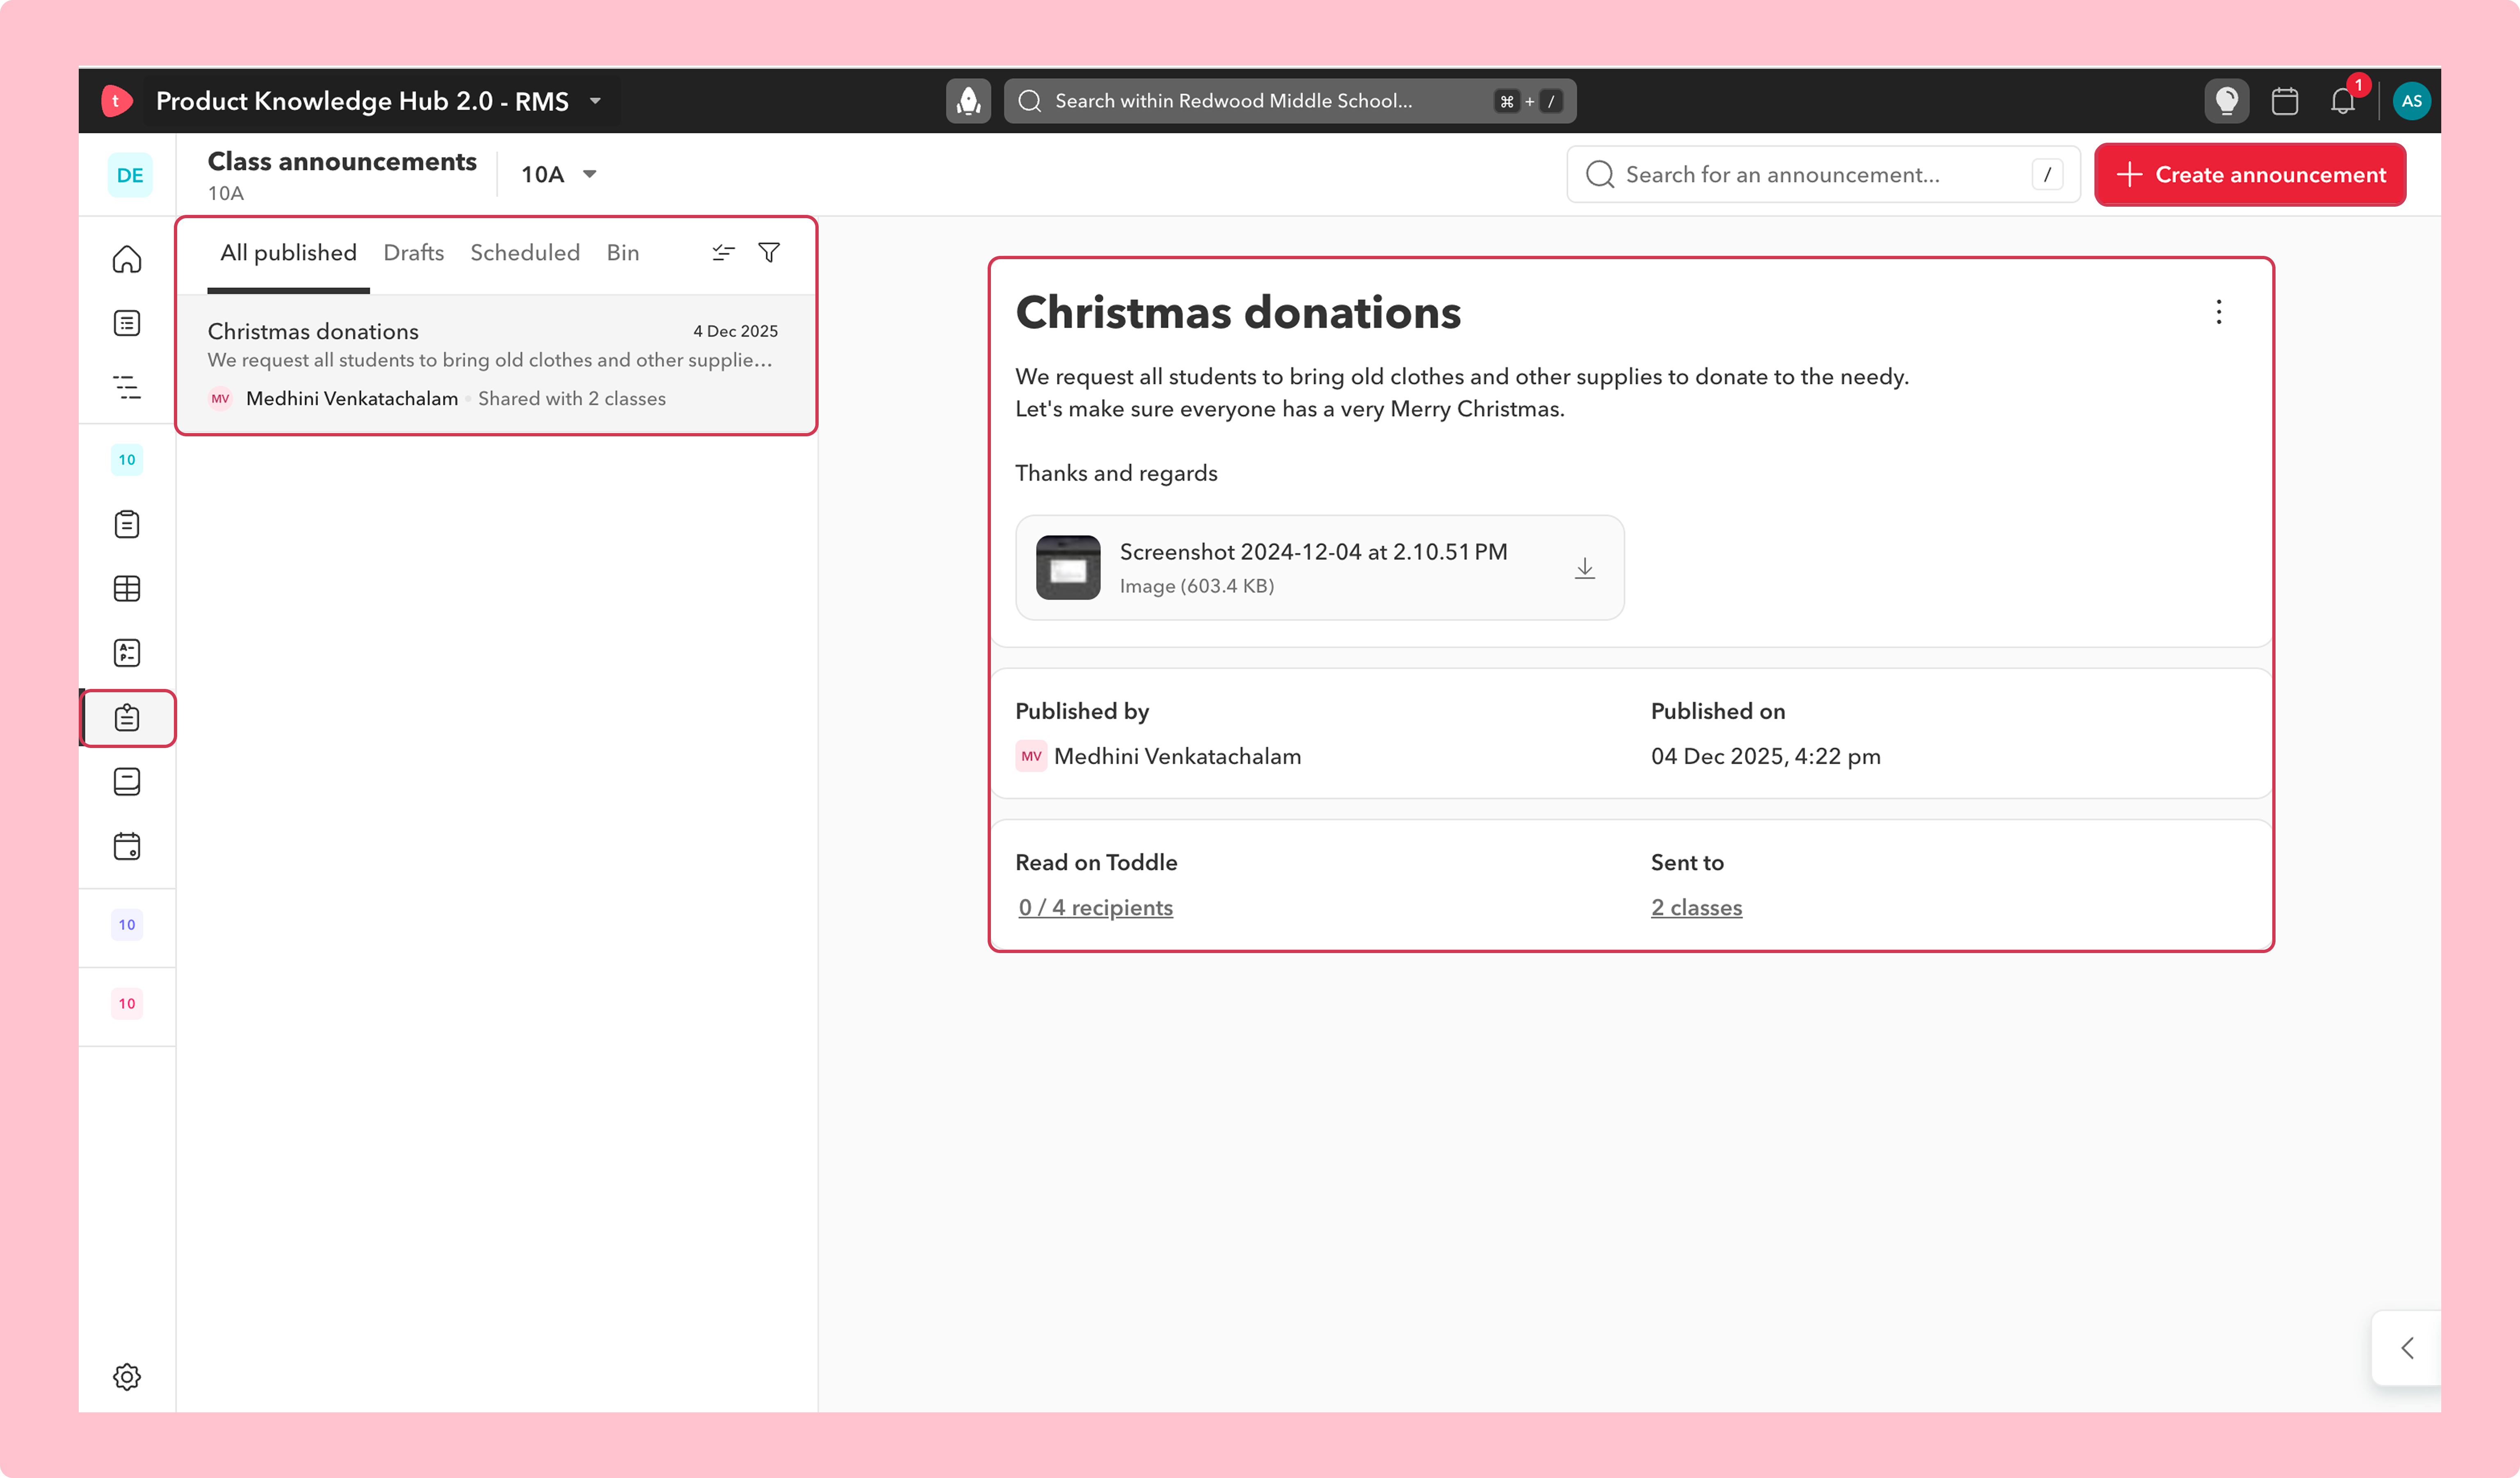
Task: Open the highlighted announcements clipboard icon
Action: pos(127,718)
